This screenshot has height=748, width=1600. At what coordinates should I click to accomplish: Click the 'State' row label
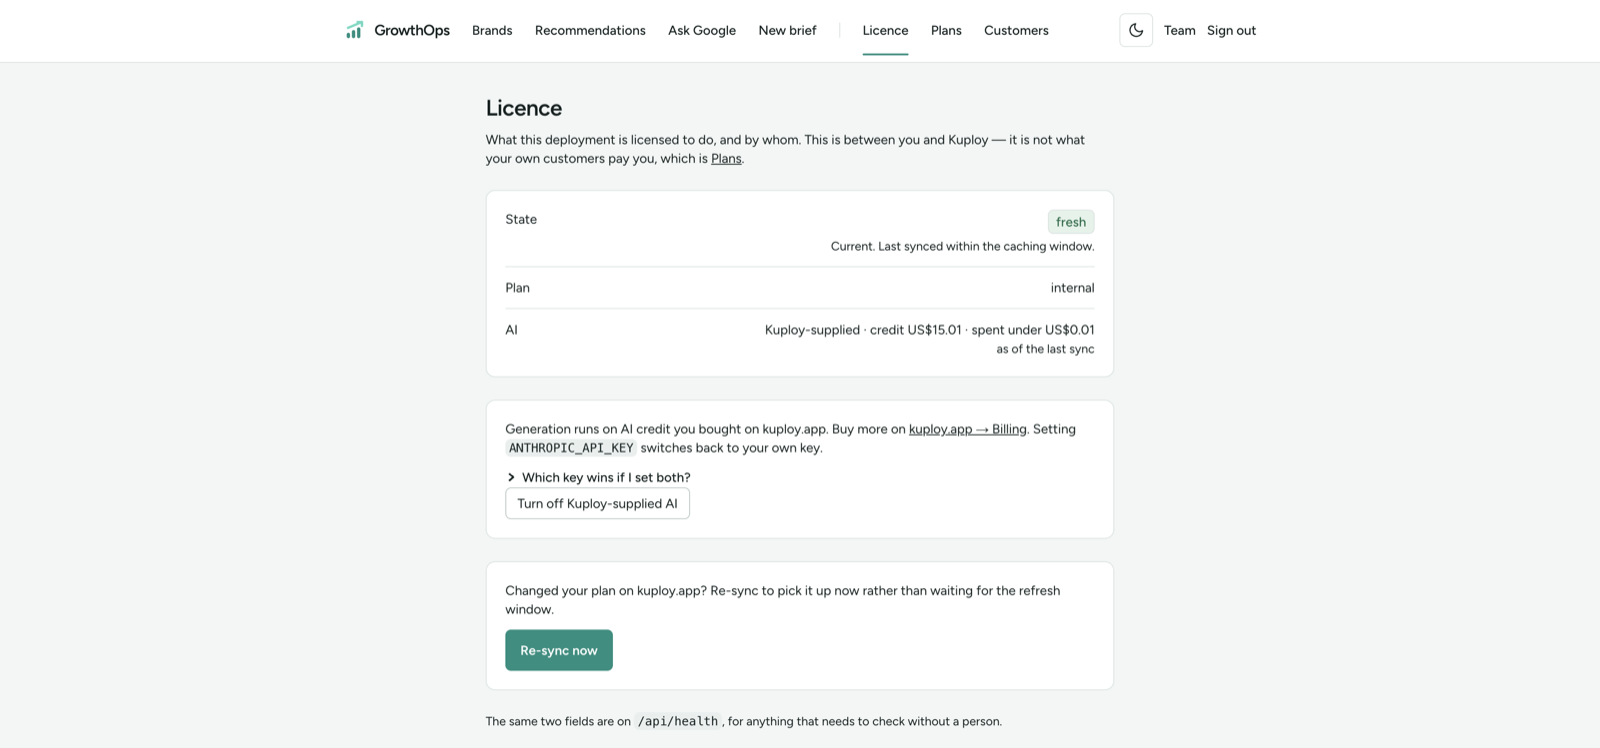pos(521,219)
